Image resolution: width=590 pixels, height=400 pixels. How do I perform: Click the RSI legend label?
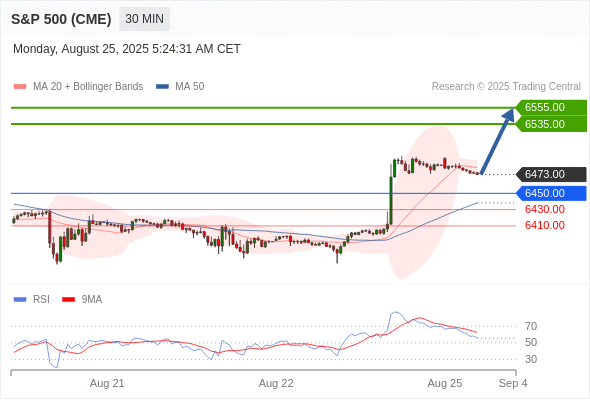[x=41, y=300]
